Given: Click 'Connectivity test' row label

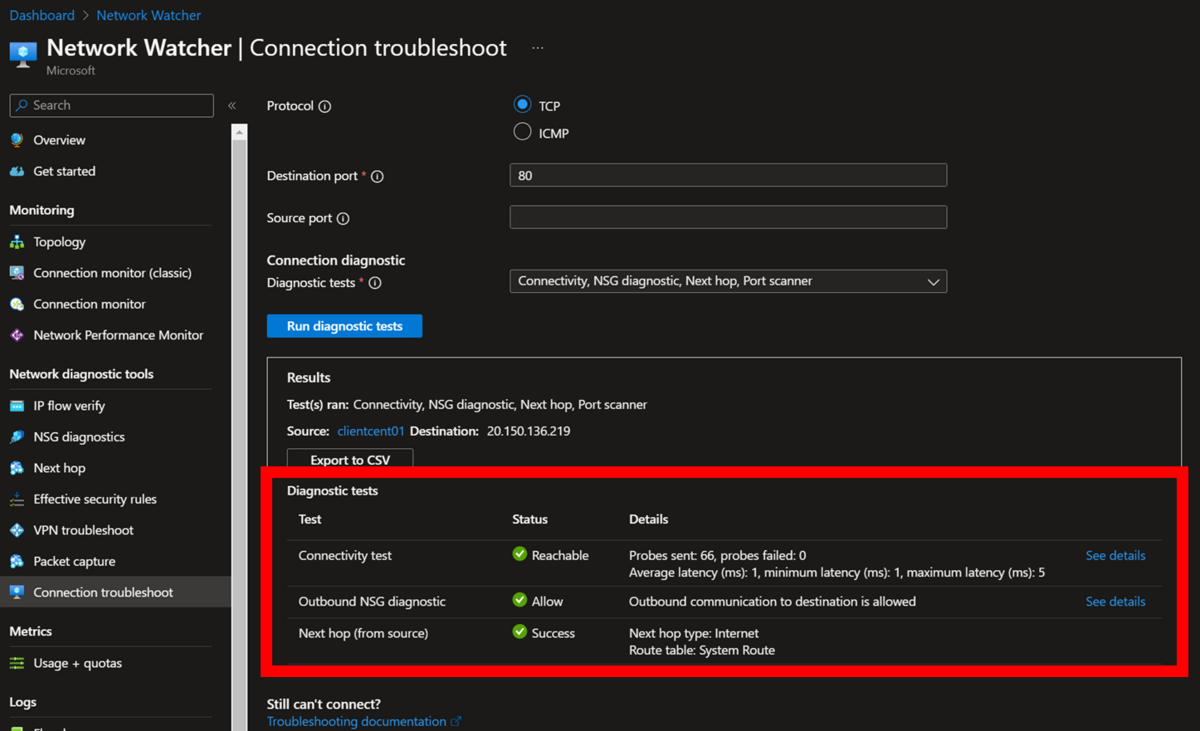Looking at the screenshot, I should (345, 555).
